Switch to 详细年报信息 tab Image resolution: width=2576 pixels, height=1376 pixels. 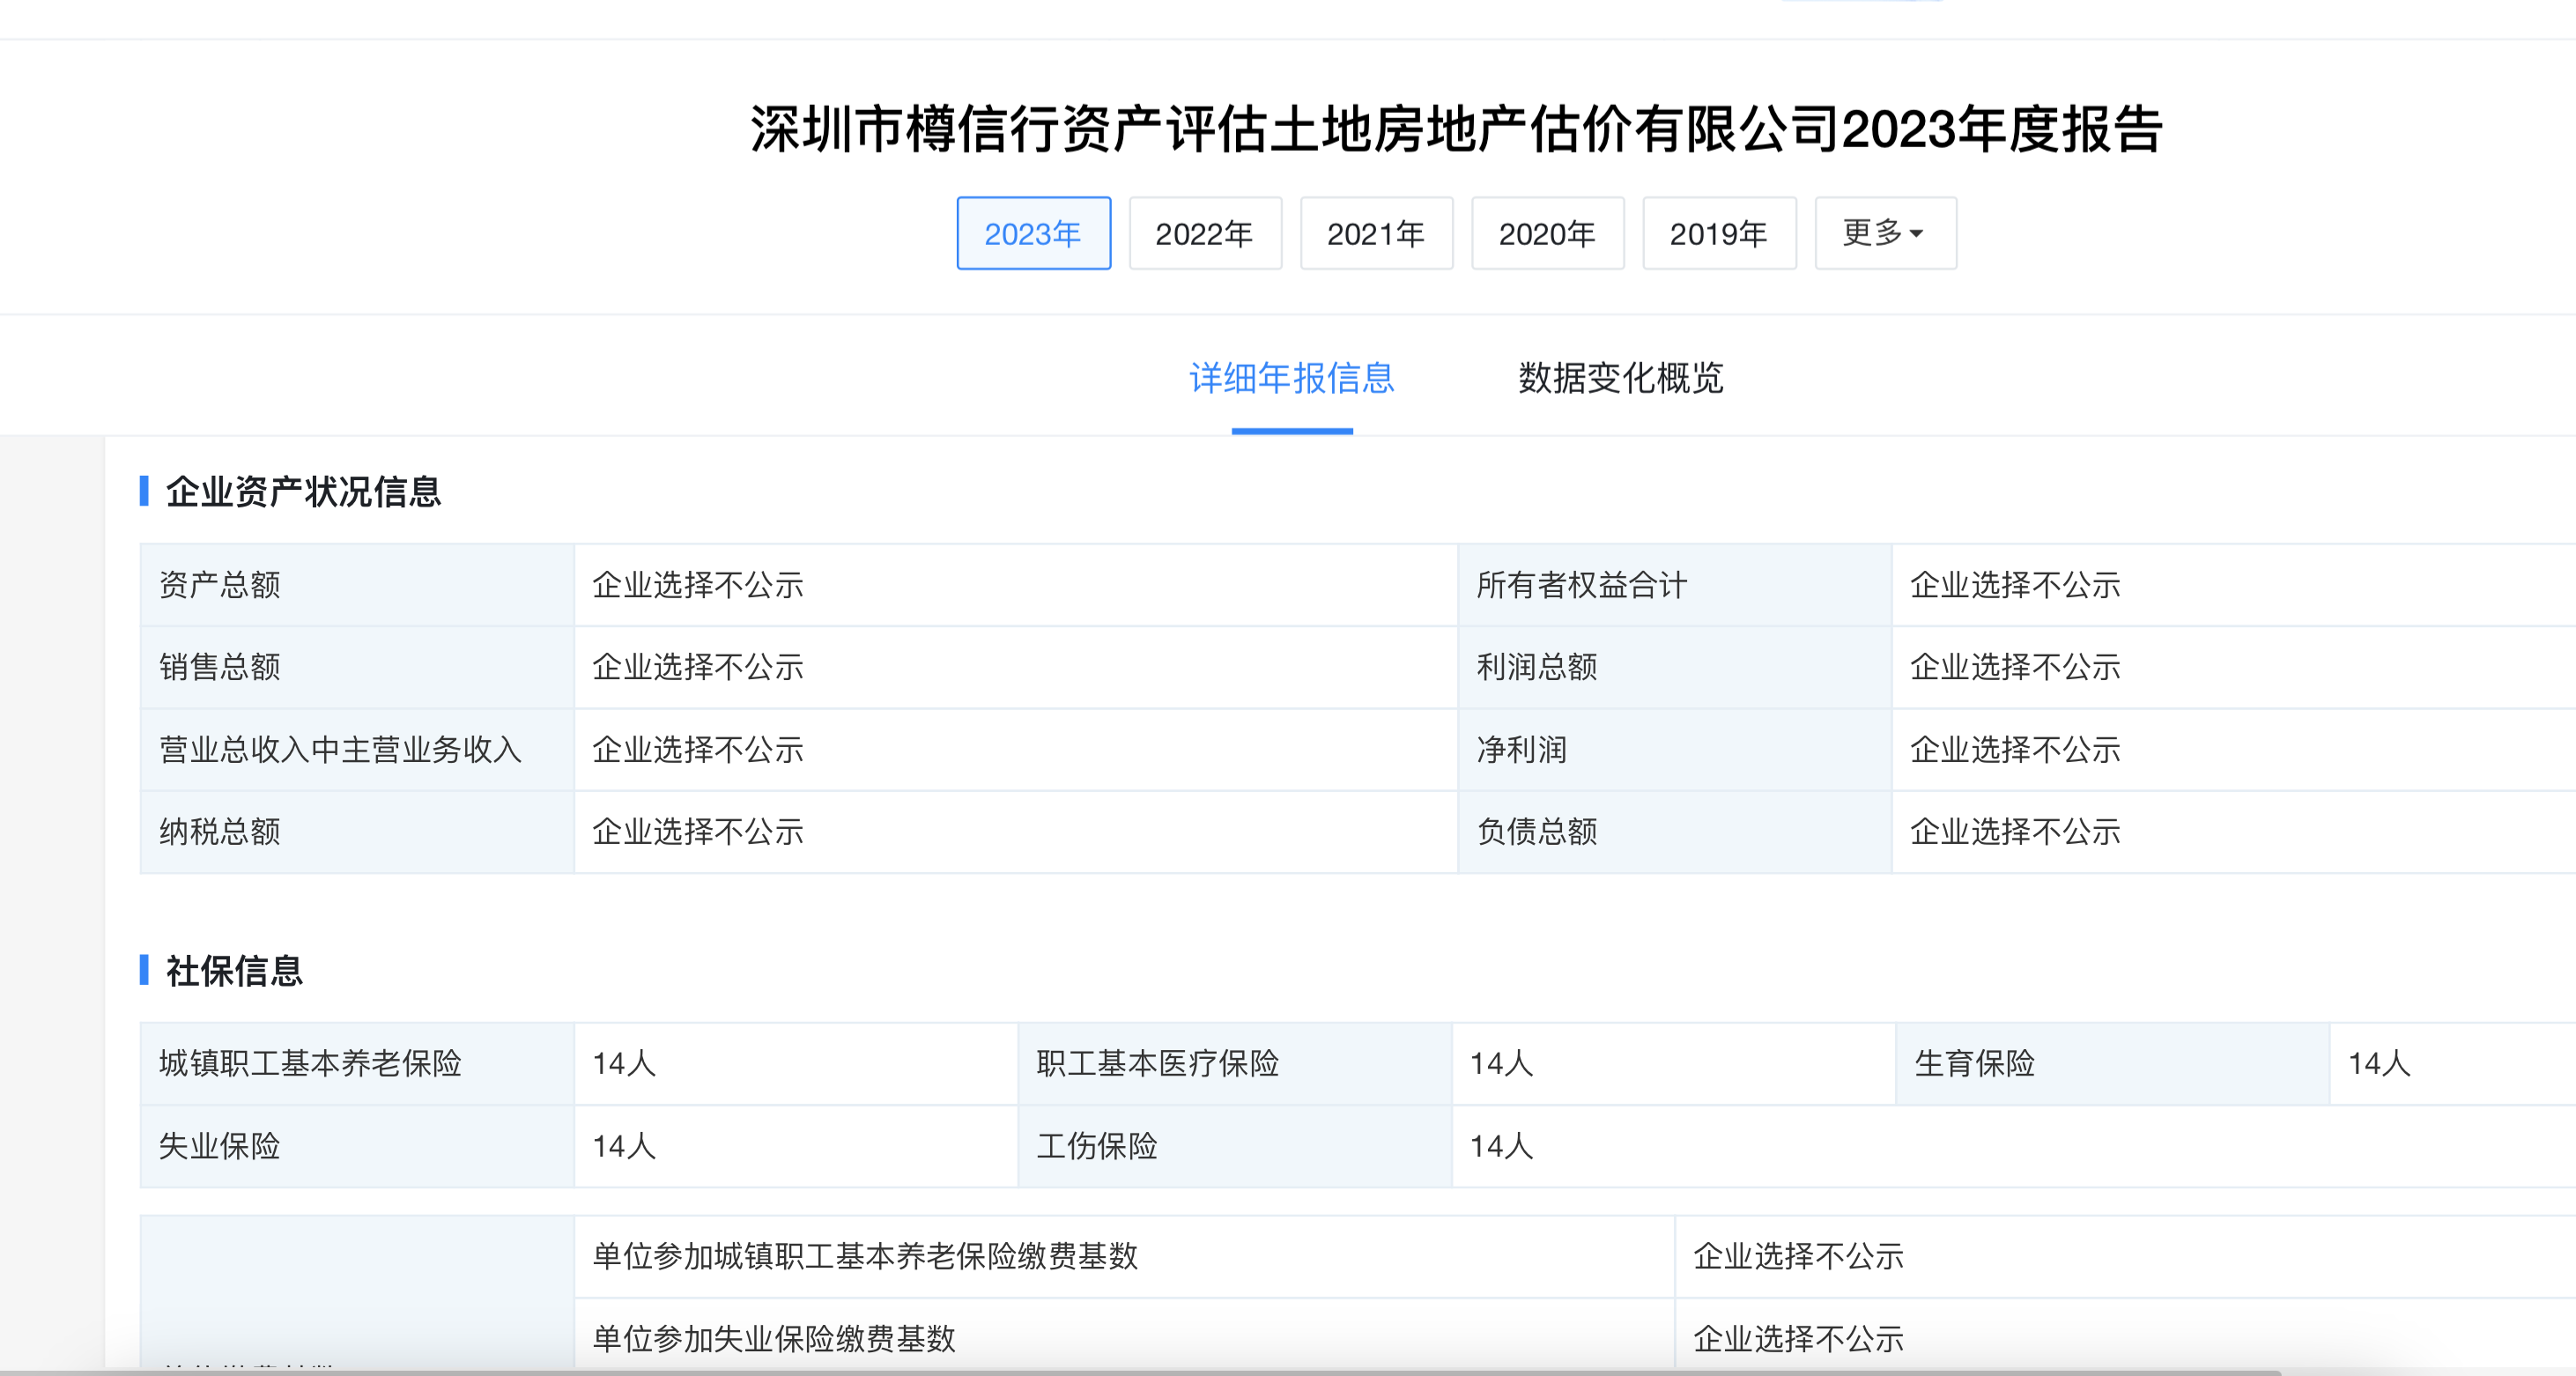1291,378
